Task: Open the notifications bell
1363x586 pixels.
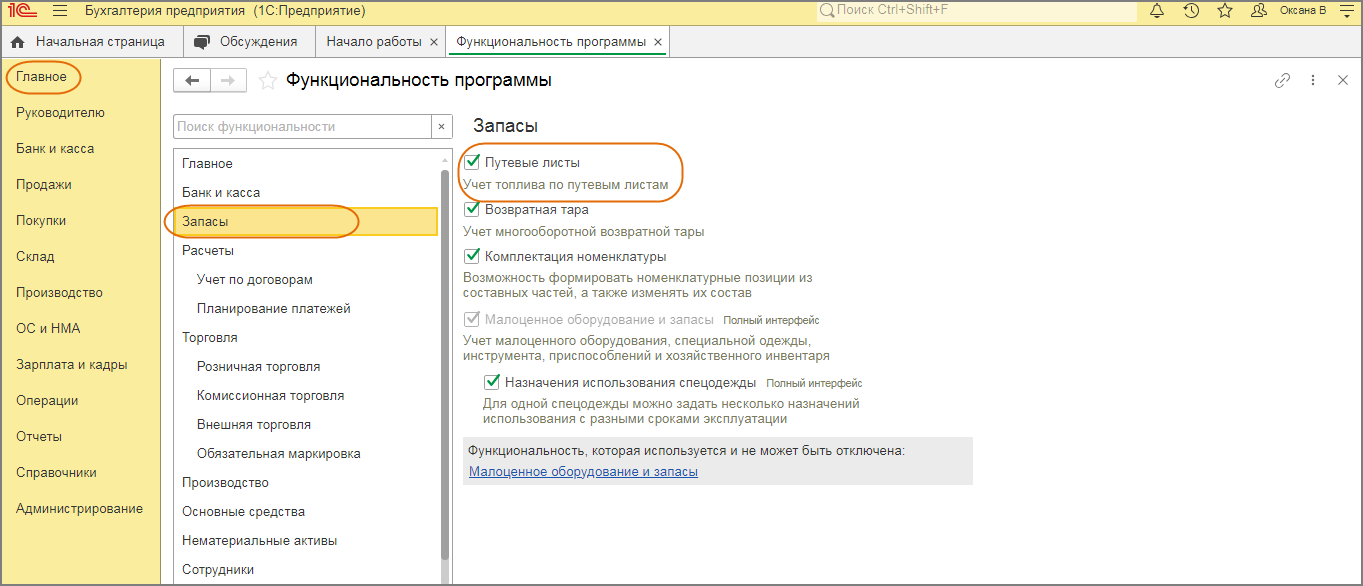Action: pyautogui.click(x=1157, y=11)
